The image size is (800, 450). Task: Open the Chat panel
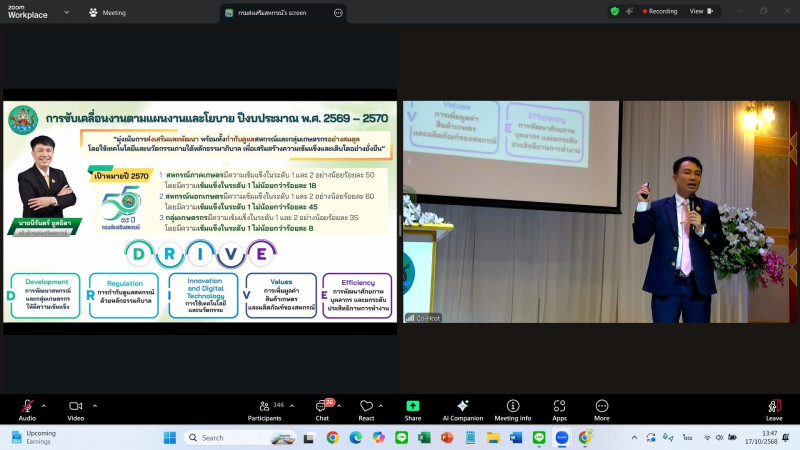pyautogui.click(x=324, y=408)
